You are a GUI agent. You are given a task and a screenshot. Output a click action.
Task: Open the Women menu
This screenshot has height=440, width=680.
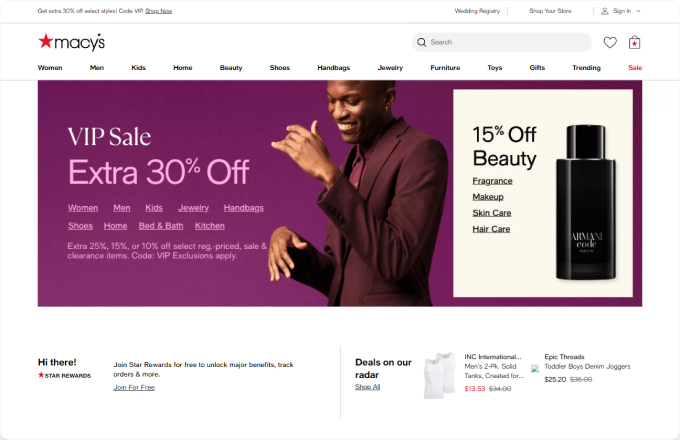[x=50, y=68]
